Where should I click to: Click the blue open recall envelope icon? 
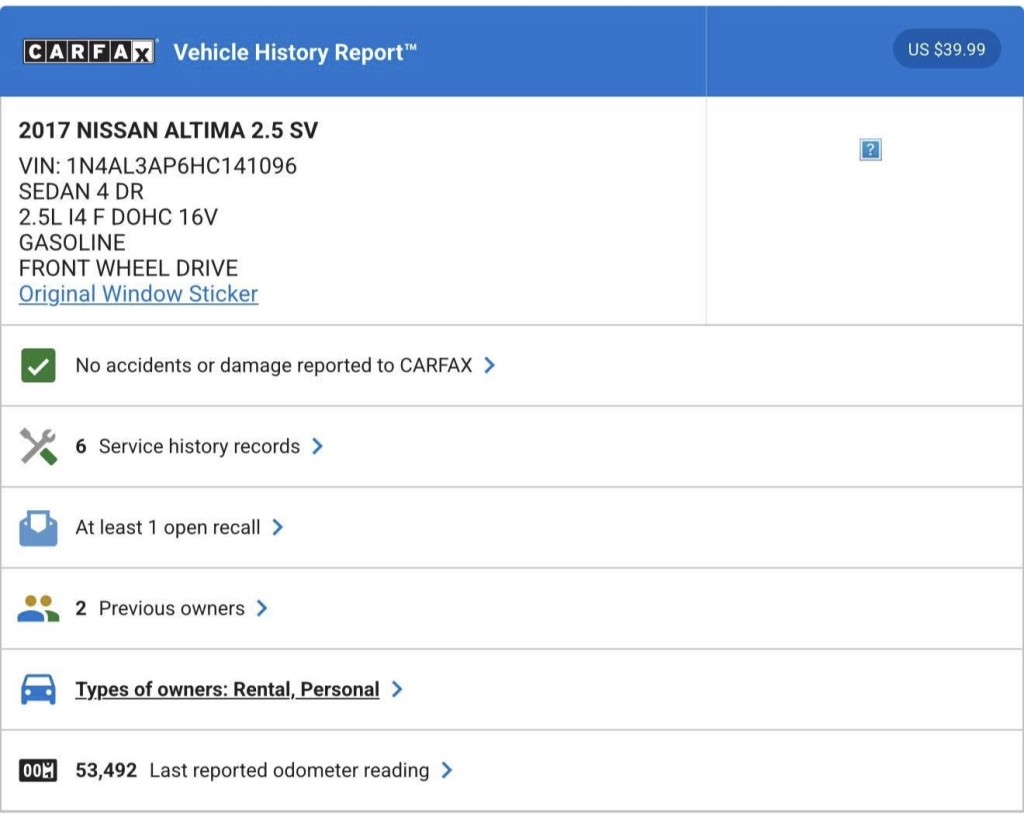tap(38, 528)
